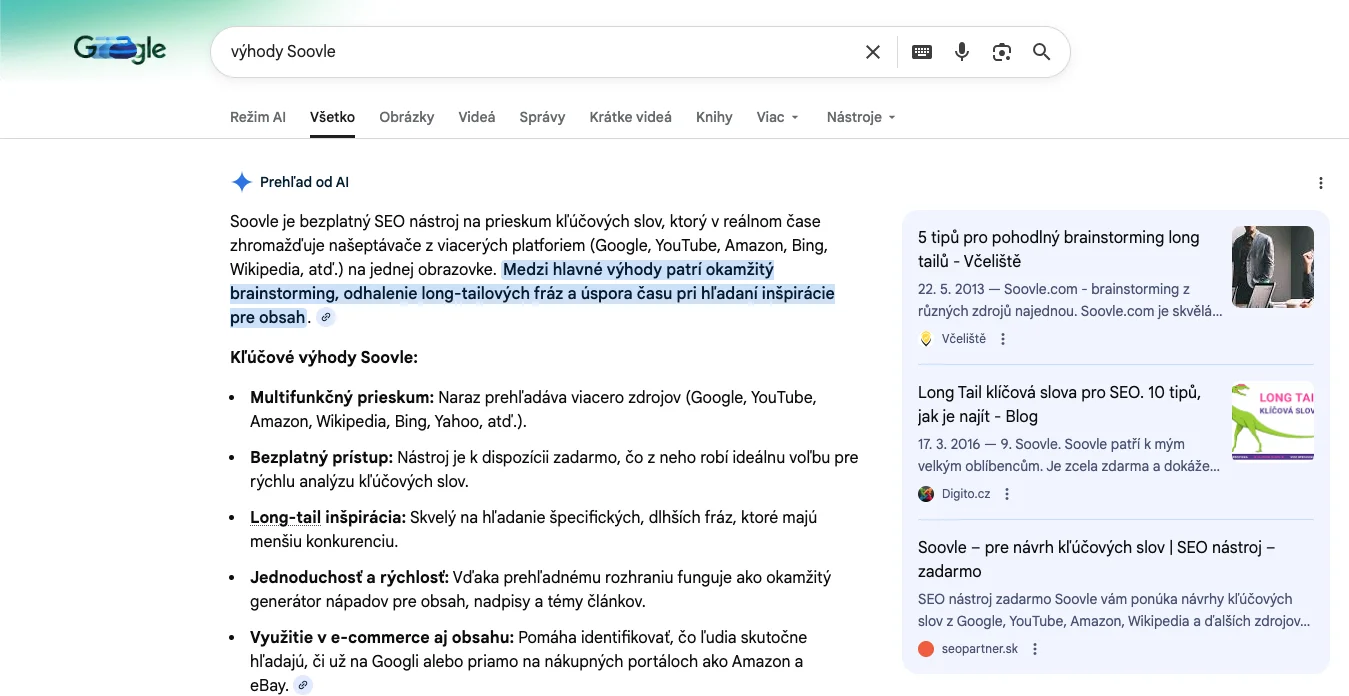Open the Long Tail klíčová slova article
Image resolution: width=1349 pixels, height=696 pixels.
point(1059,404)
